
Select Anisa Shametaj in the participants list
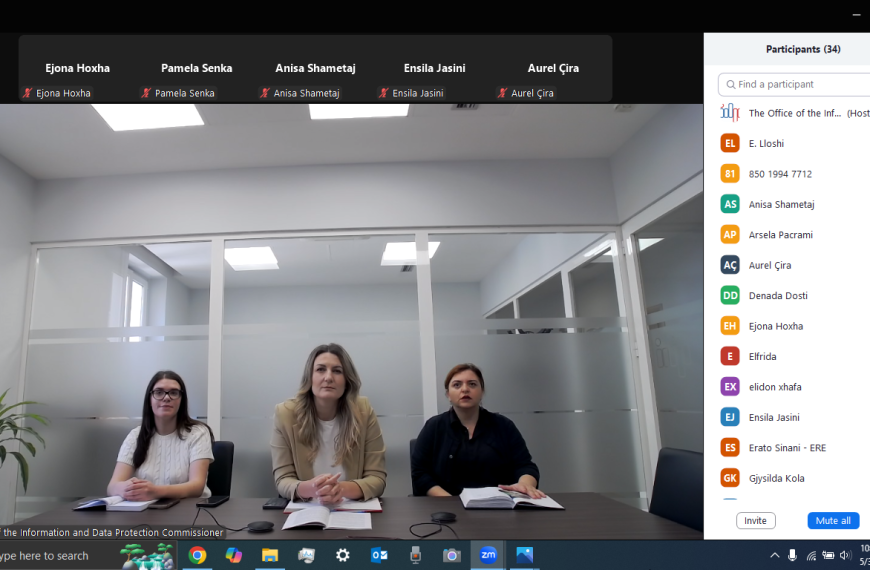point(781,204)
